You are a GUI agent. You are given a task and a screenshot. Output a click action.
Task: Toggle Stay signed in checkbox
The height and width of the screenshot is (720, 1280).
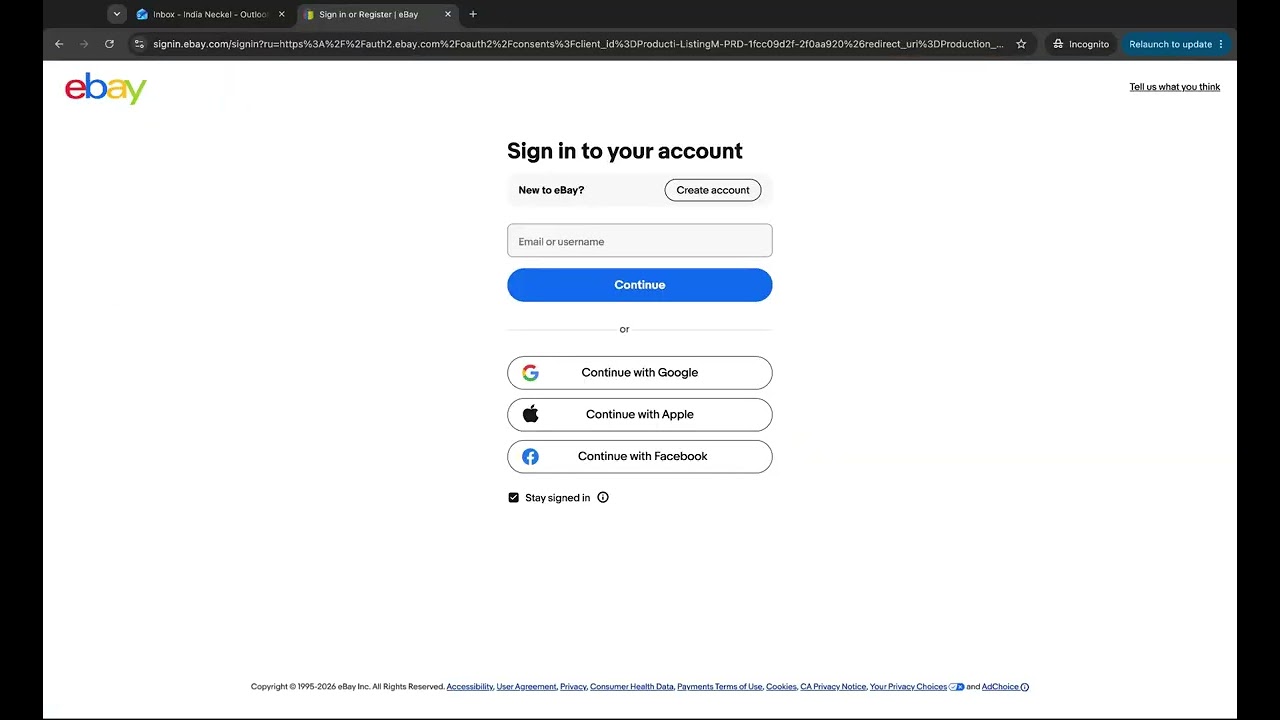514,498
